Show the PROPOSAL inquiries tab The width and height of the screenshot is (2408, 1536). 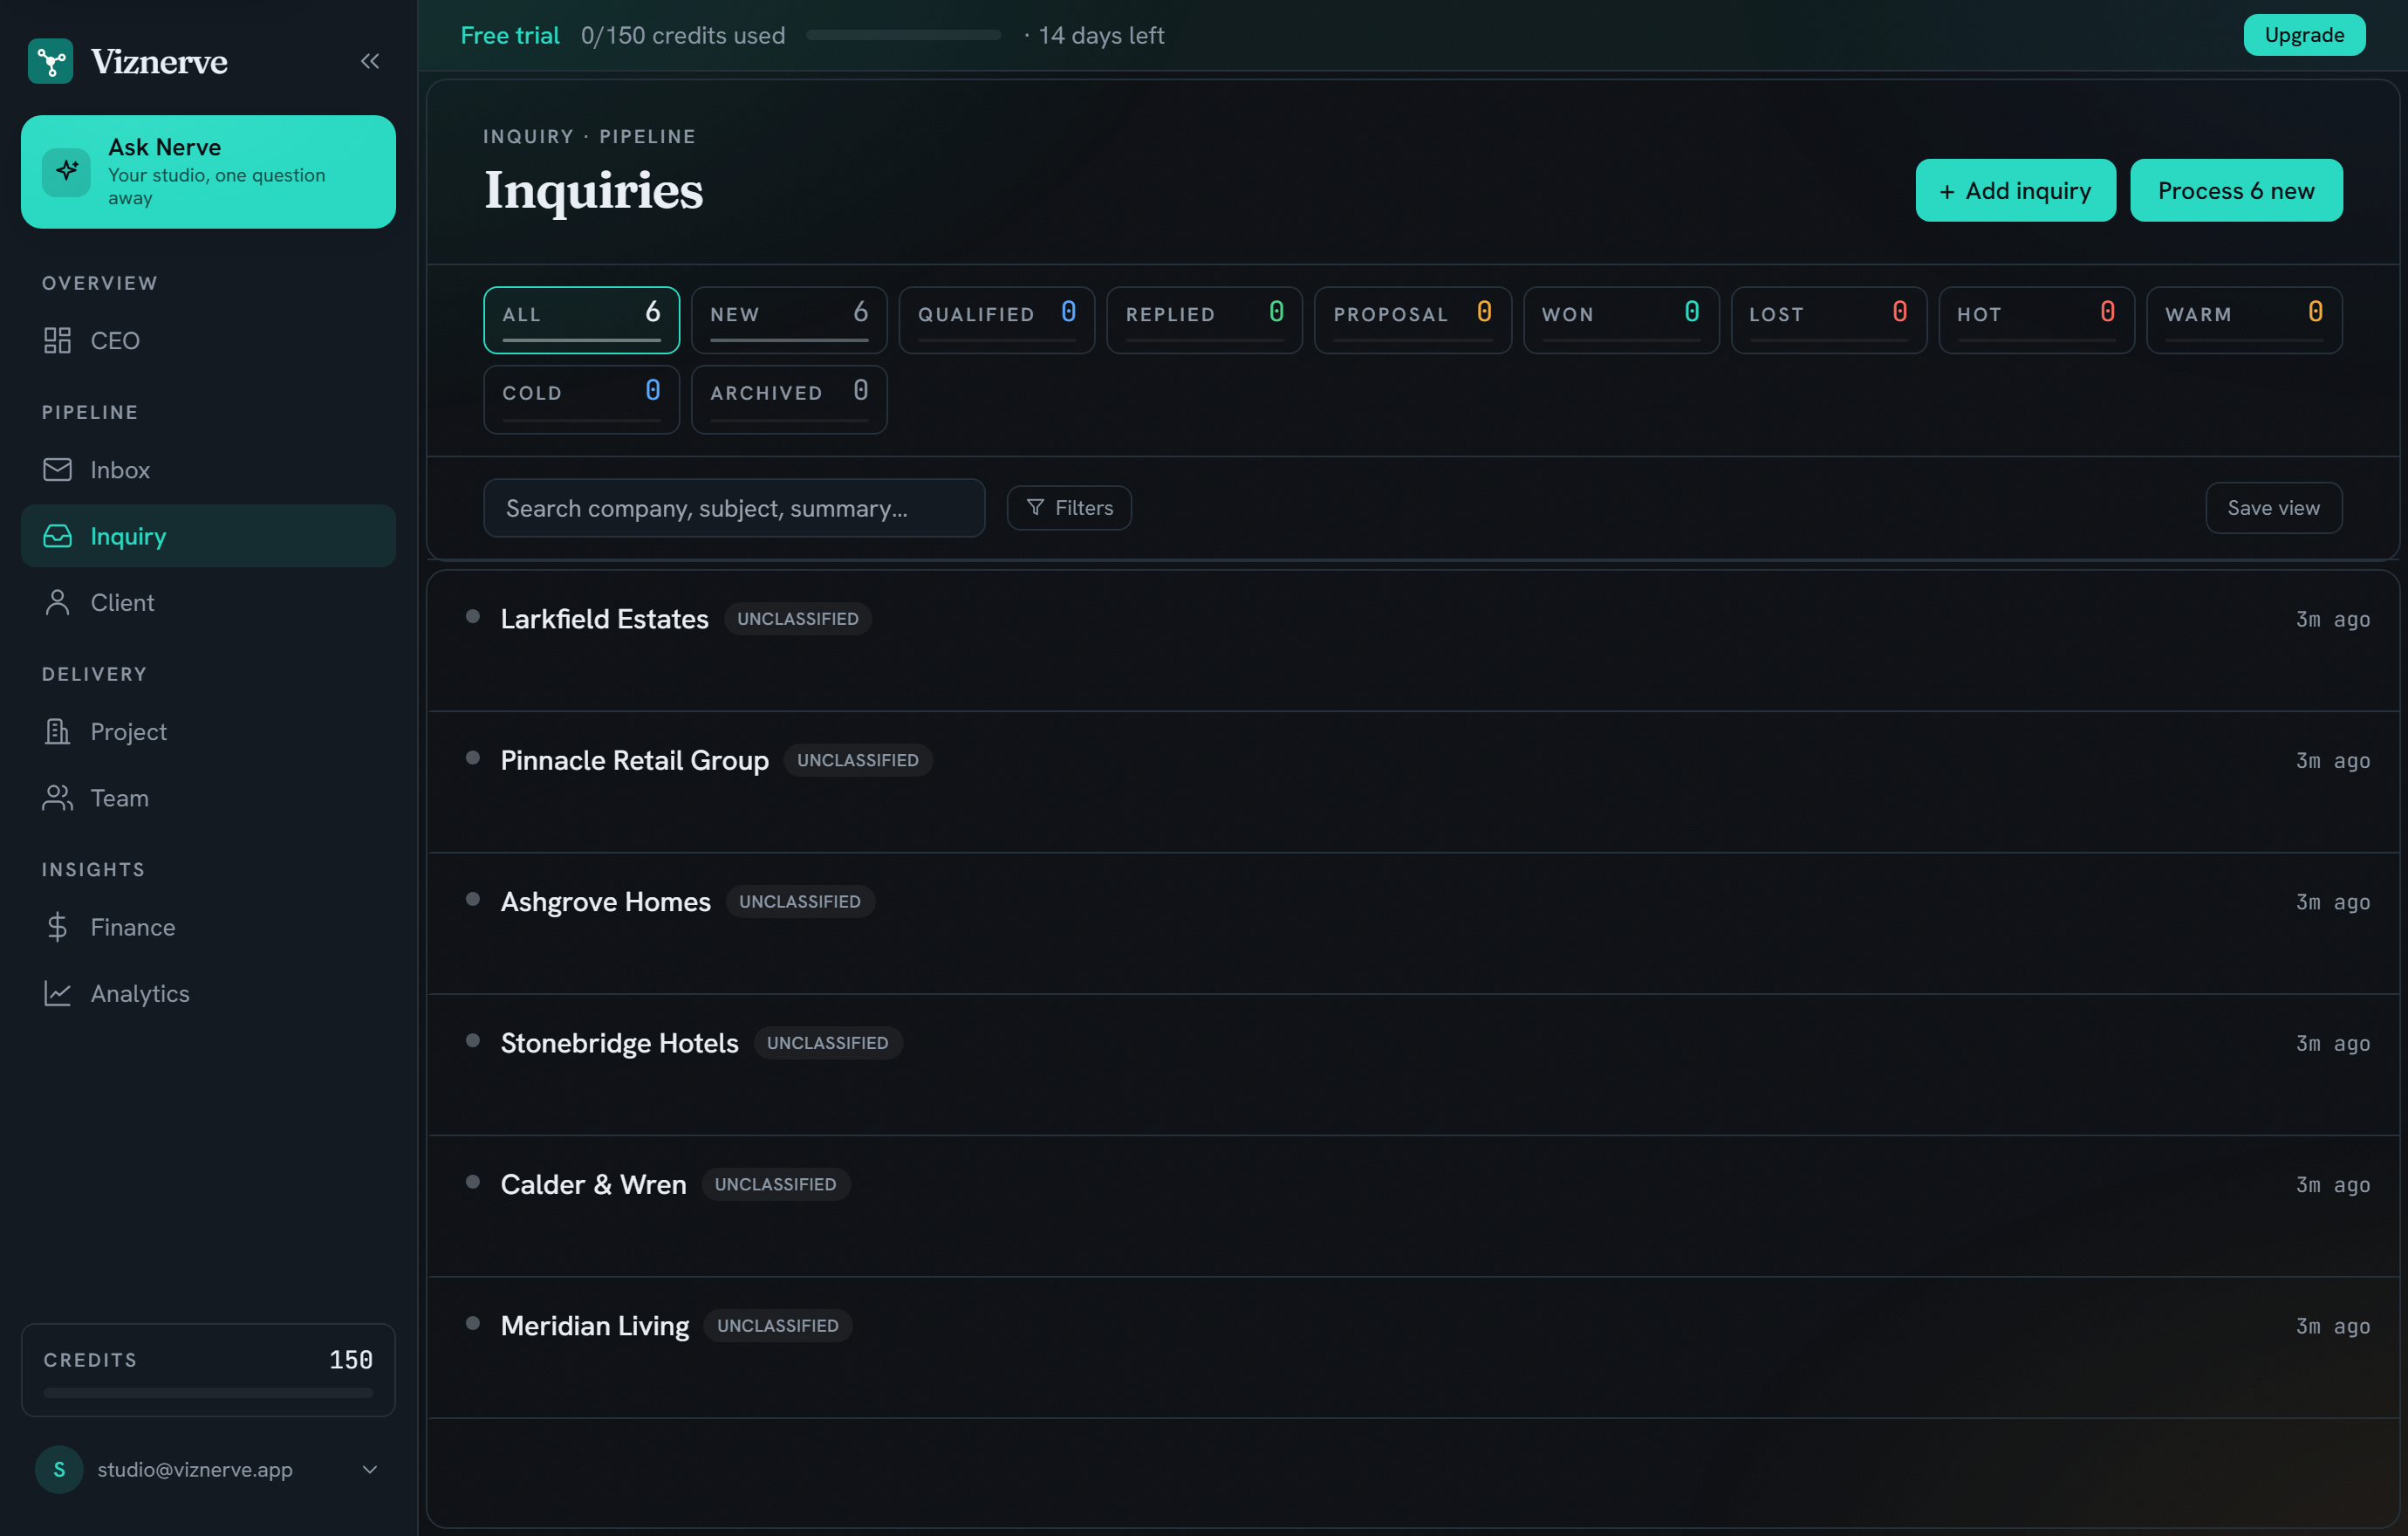pos(1412,320)
